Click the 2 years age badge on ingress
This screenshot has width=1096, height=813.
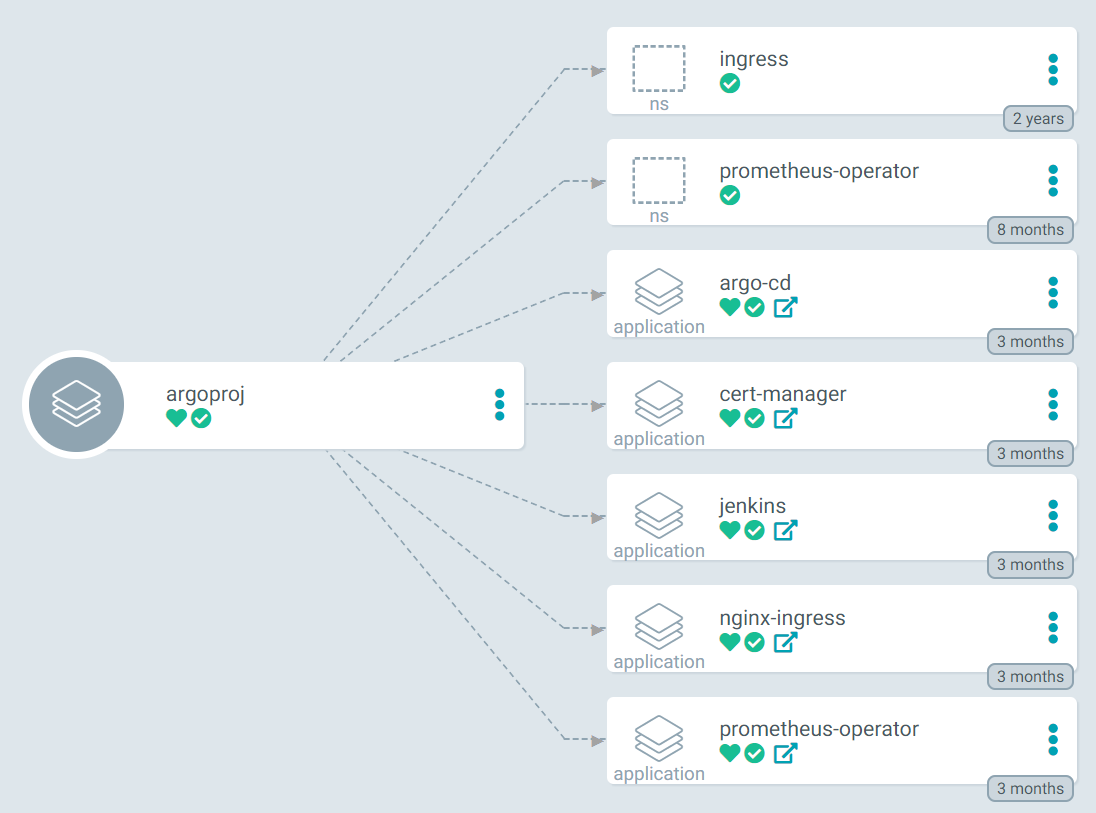[1038, 118]
